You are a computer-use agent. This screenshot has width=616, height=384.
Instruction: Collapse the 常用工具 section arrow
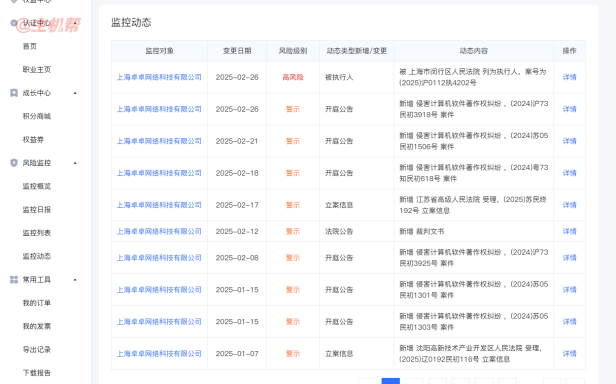pos(75,280)
